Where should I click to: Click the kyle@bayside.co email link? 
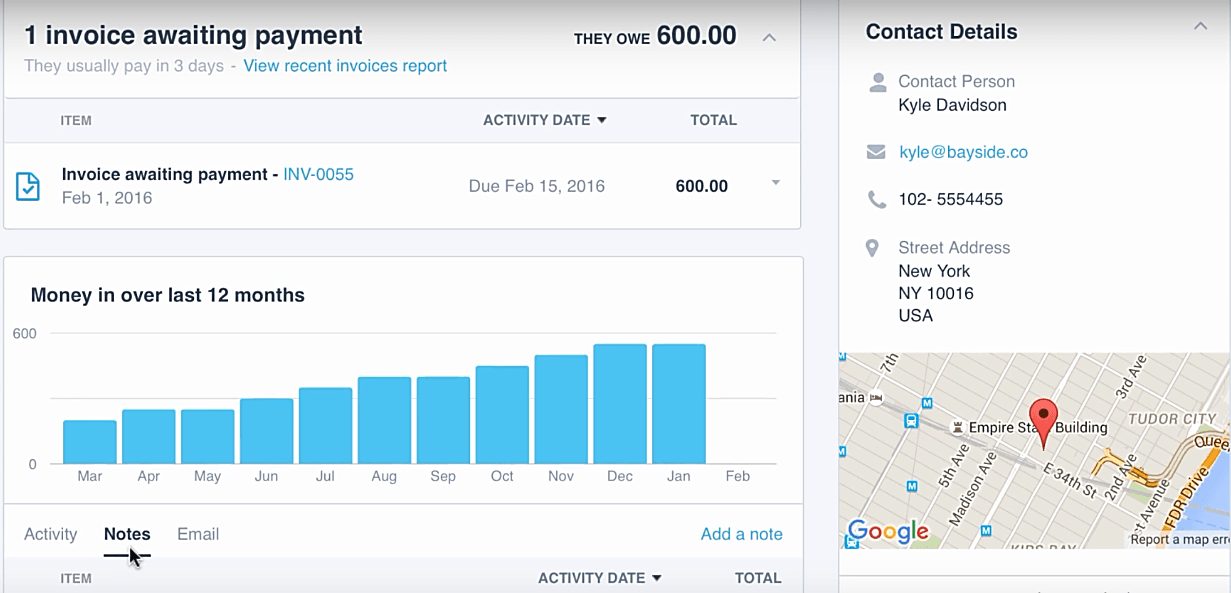point(963,152)
